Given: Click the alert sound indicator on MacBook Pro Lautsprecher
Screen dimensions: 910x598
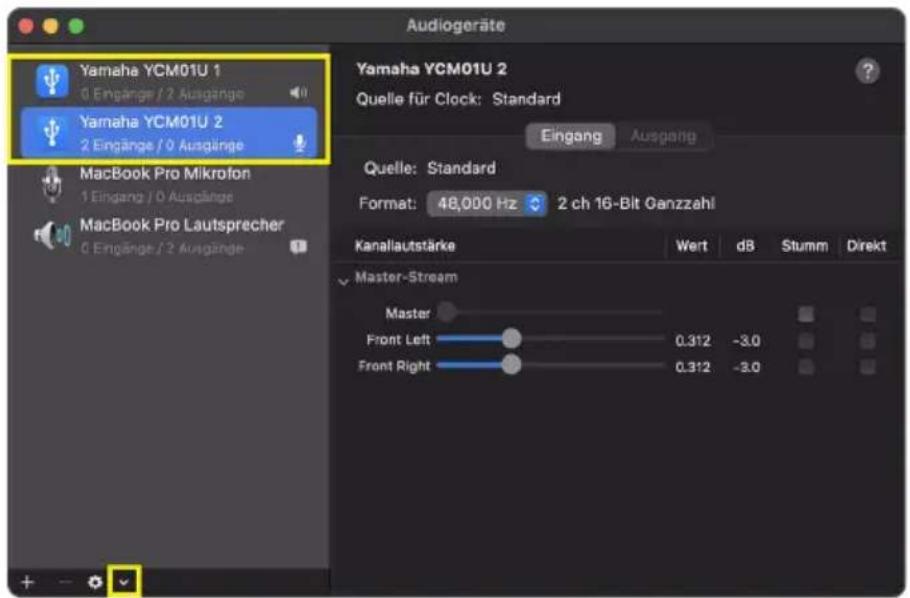Looking at the screenshot, I should [298, 247].
